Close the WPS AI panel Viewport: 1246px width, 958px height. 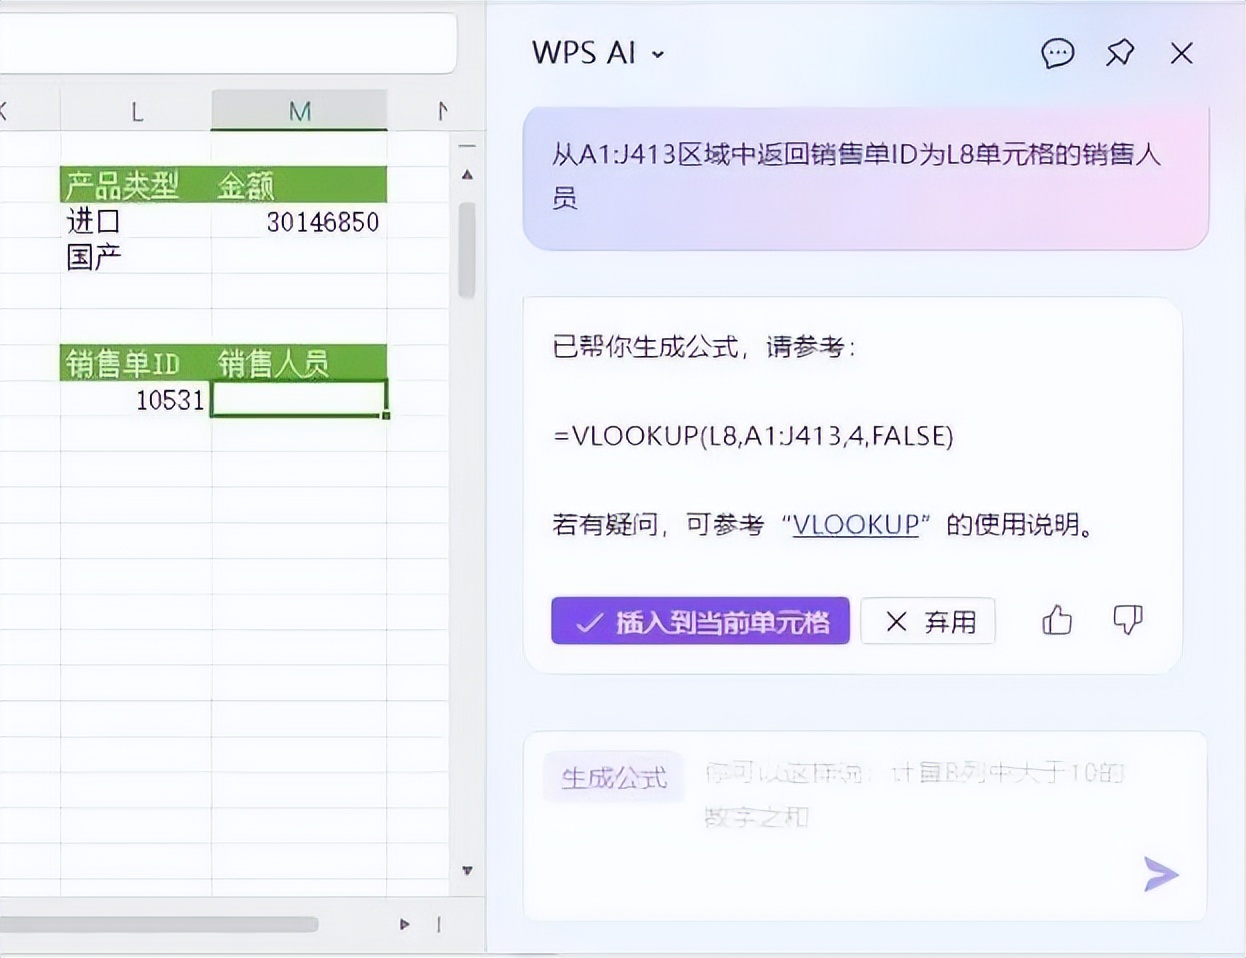tap(1181, 53)
